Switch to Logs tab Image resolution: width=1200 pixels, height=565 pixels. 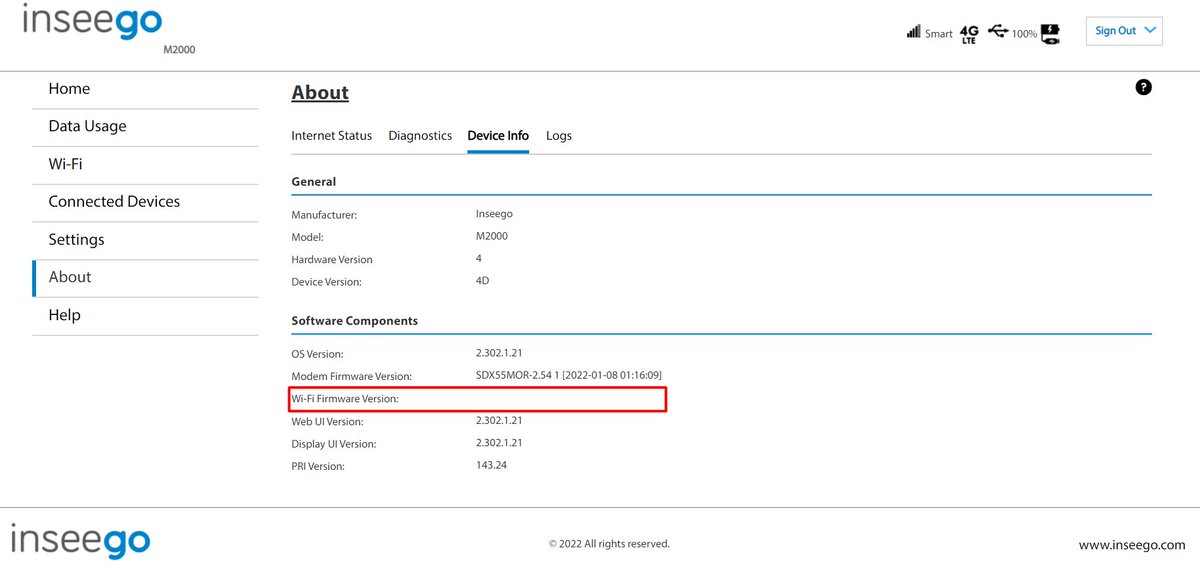[x=559, y=136]
